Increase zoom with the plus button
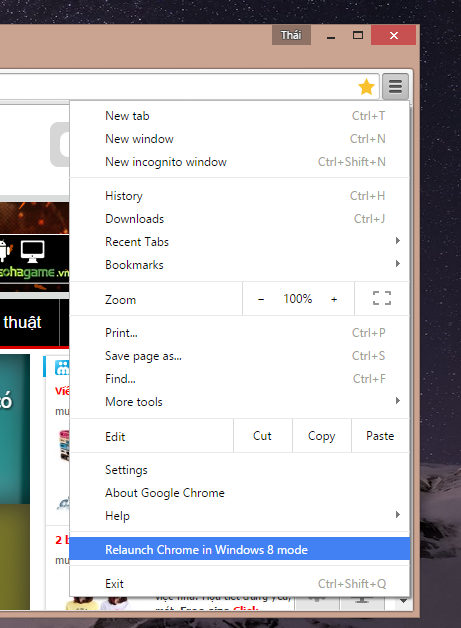This screenshot has width=461, height=628. point(334,299)
